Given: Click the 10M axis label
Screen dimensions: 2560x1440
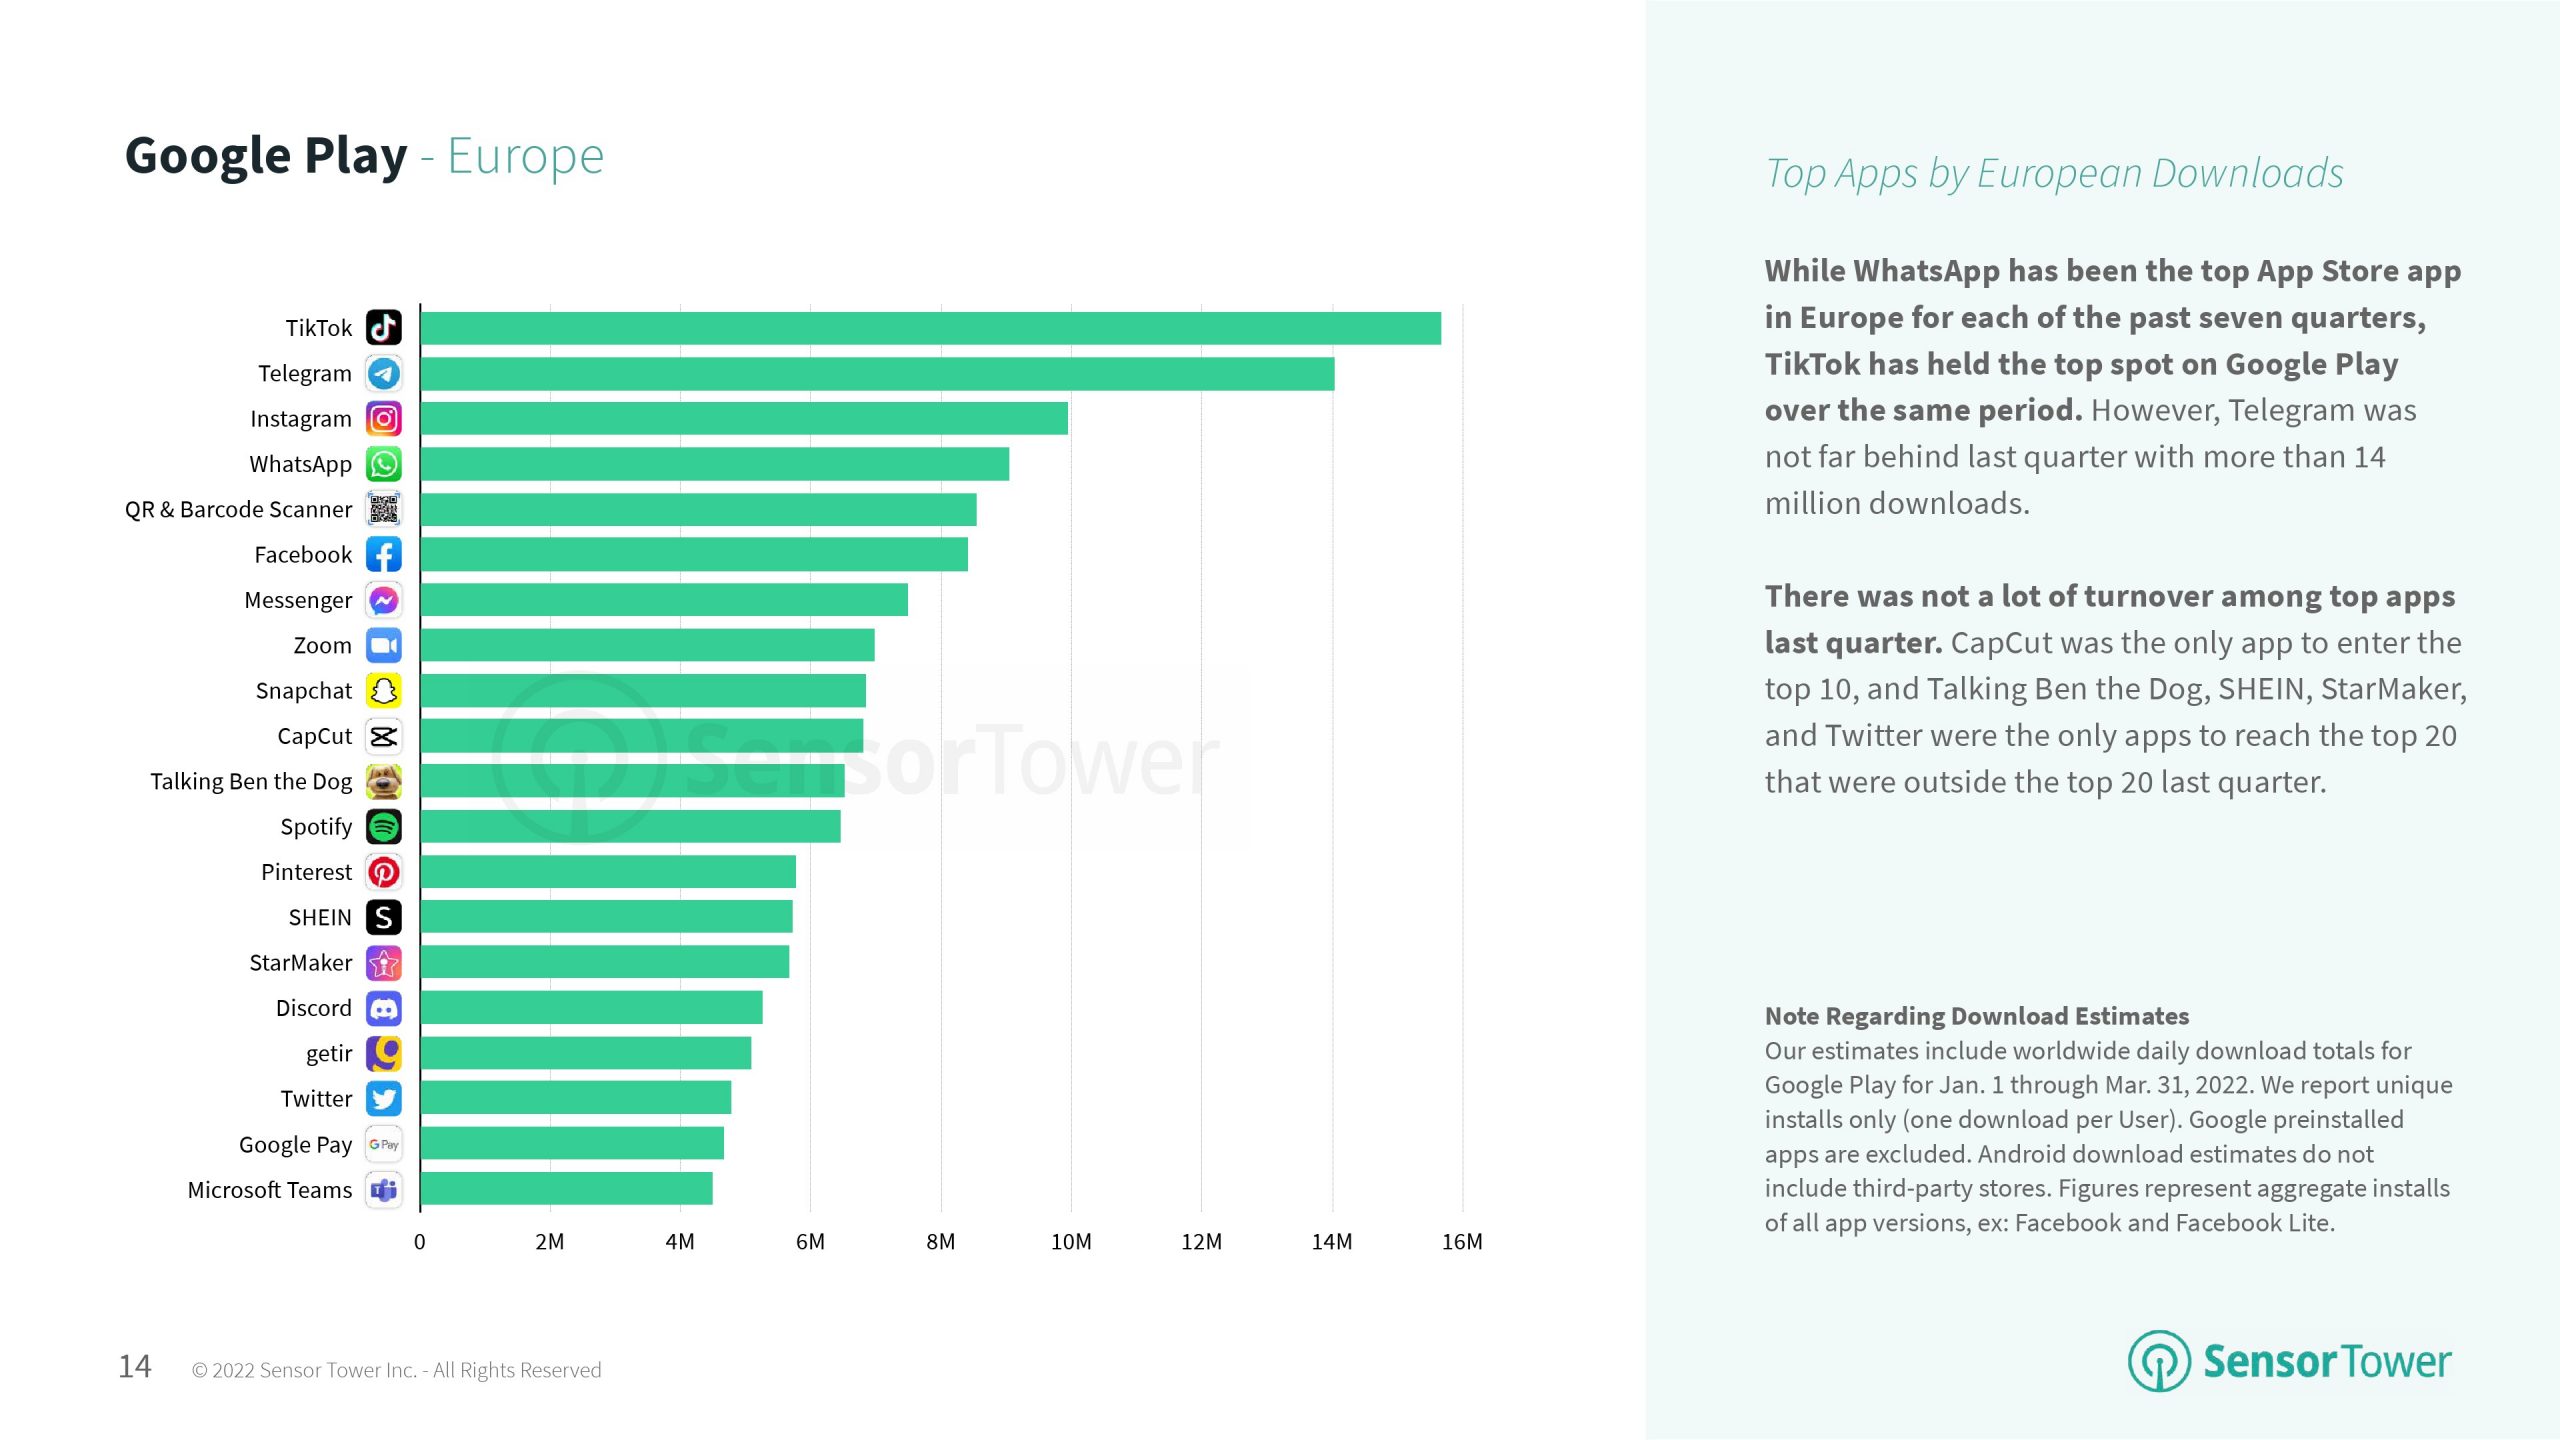Looking at the screenshot, I should (1071, 1242).
